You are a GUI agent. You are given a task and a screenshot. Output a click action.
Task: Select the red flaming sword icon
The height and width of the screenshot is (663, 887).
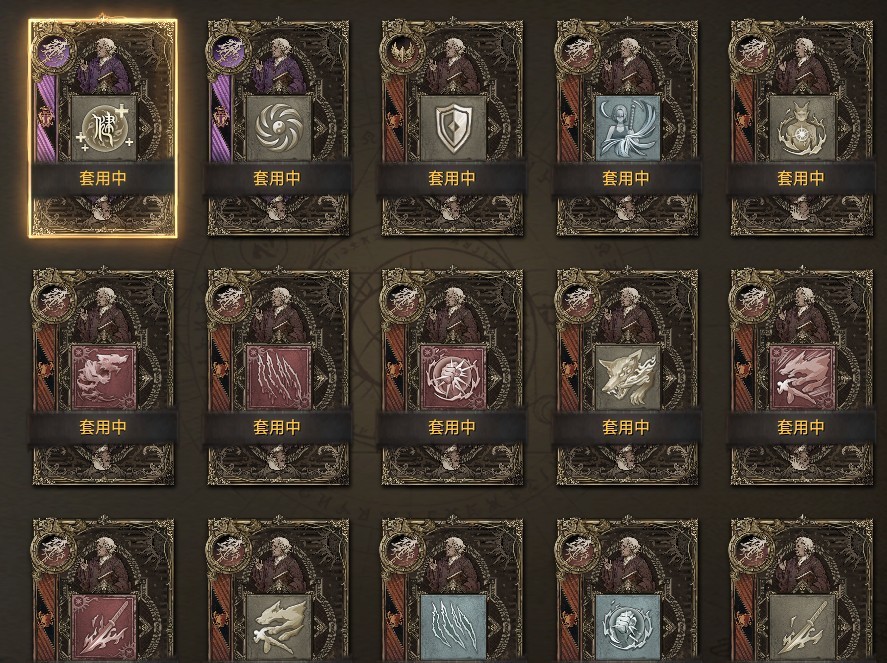point(104,627)
